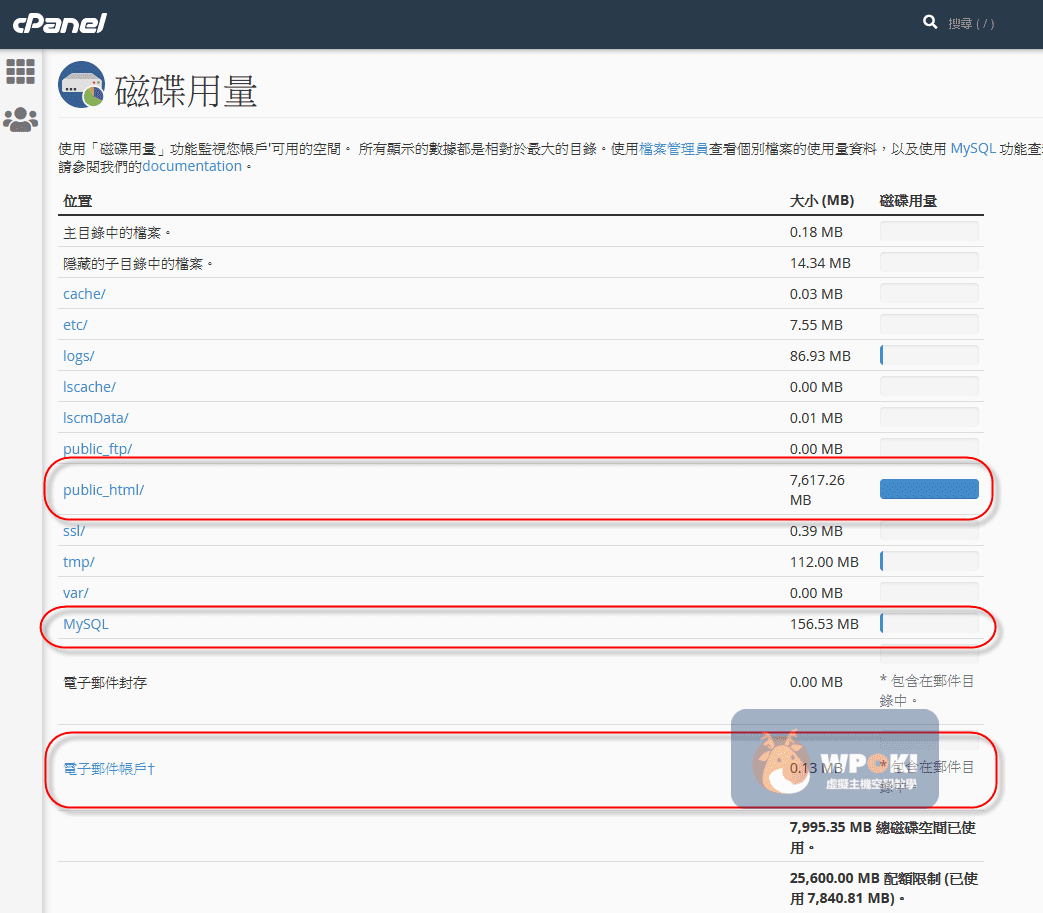Click the public_html usage progress bar
1043x913 pixels.
coord(928,489)
